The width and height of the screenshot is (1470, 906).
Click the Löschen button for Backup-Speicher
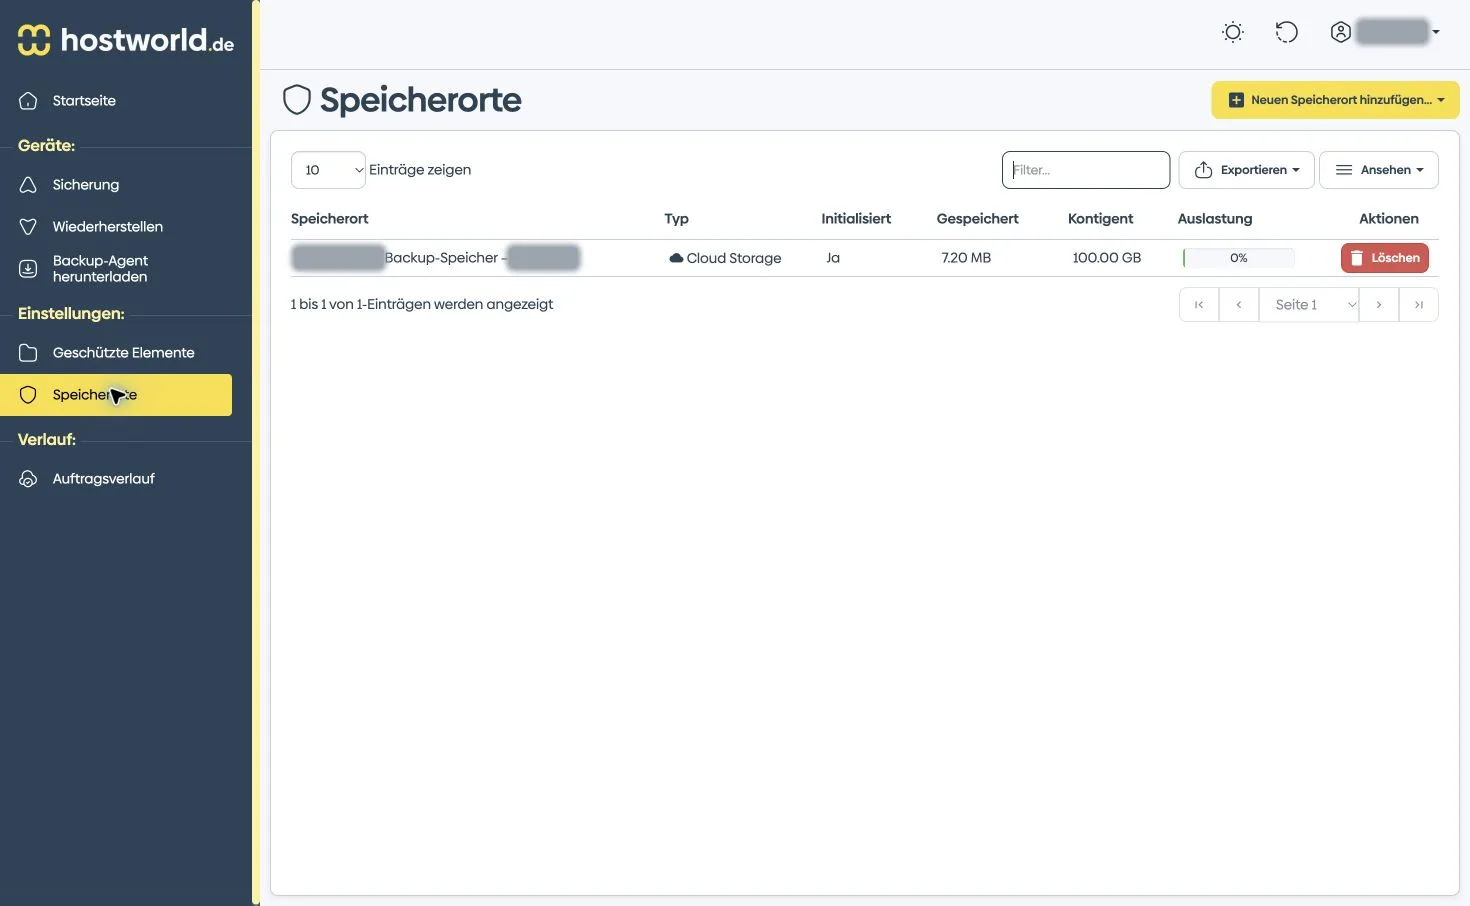tap(1385, 258)
